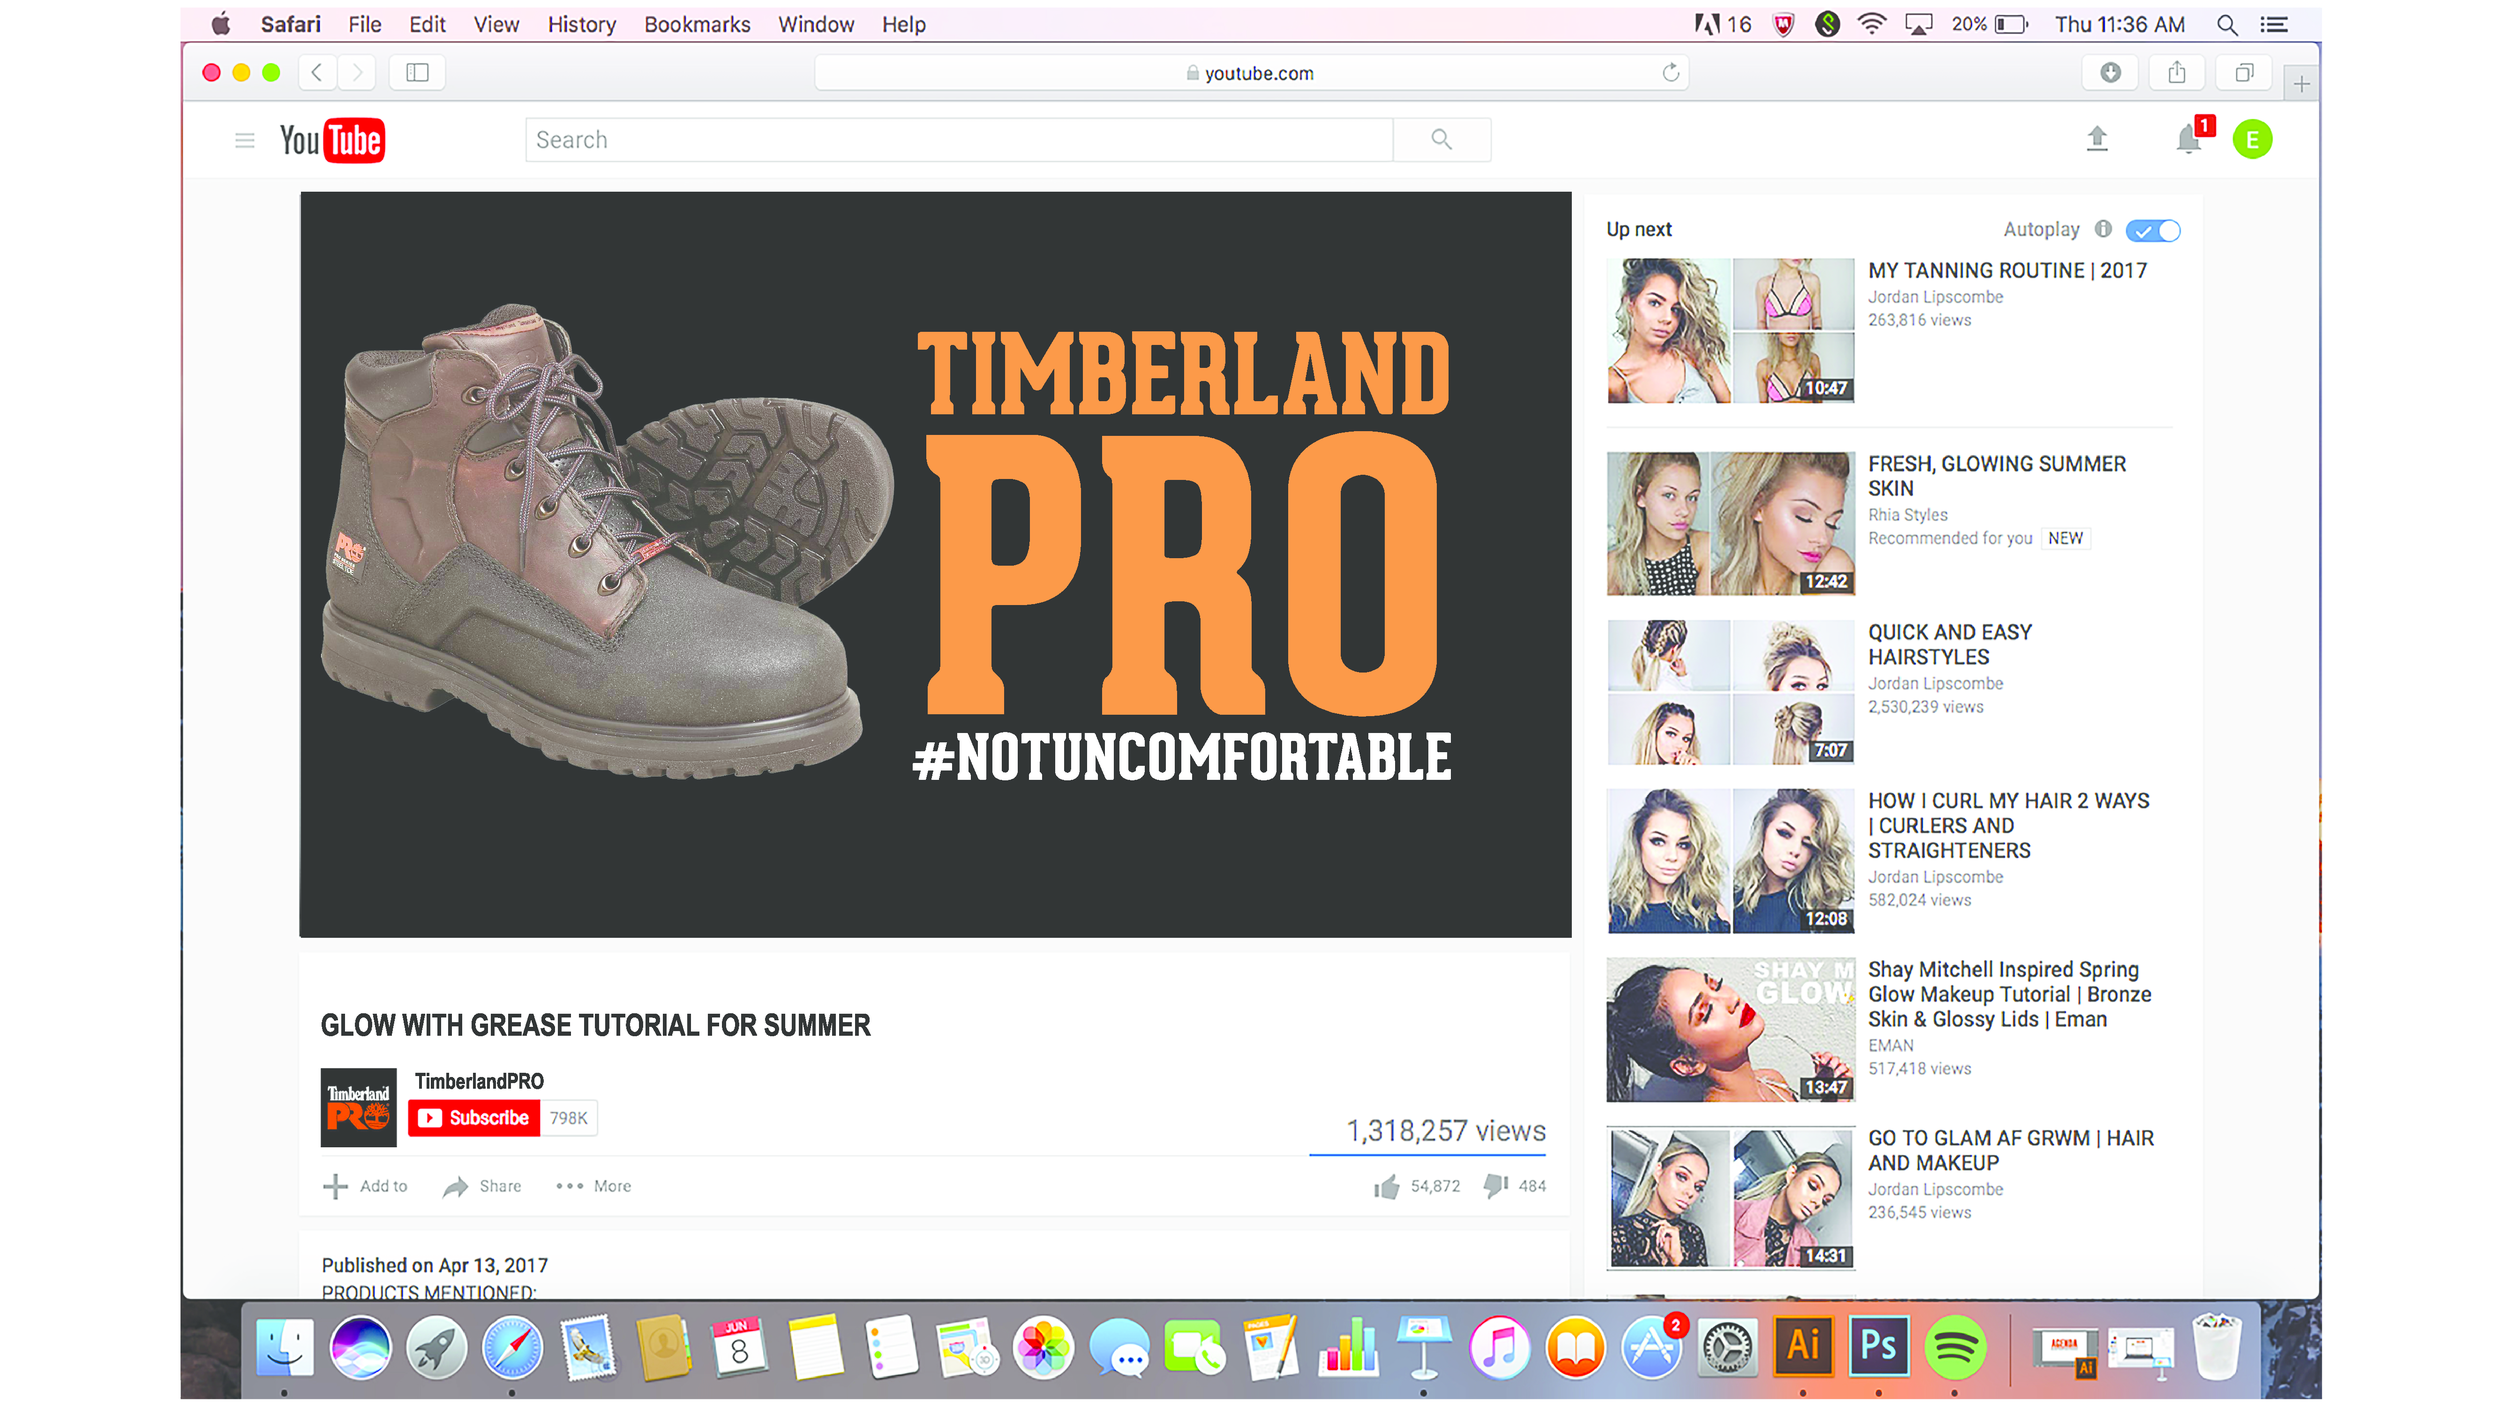
Task: Open iTunes from the Dock
Action: tap(1498, 1347)
